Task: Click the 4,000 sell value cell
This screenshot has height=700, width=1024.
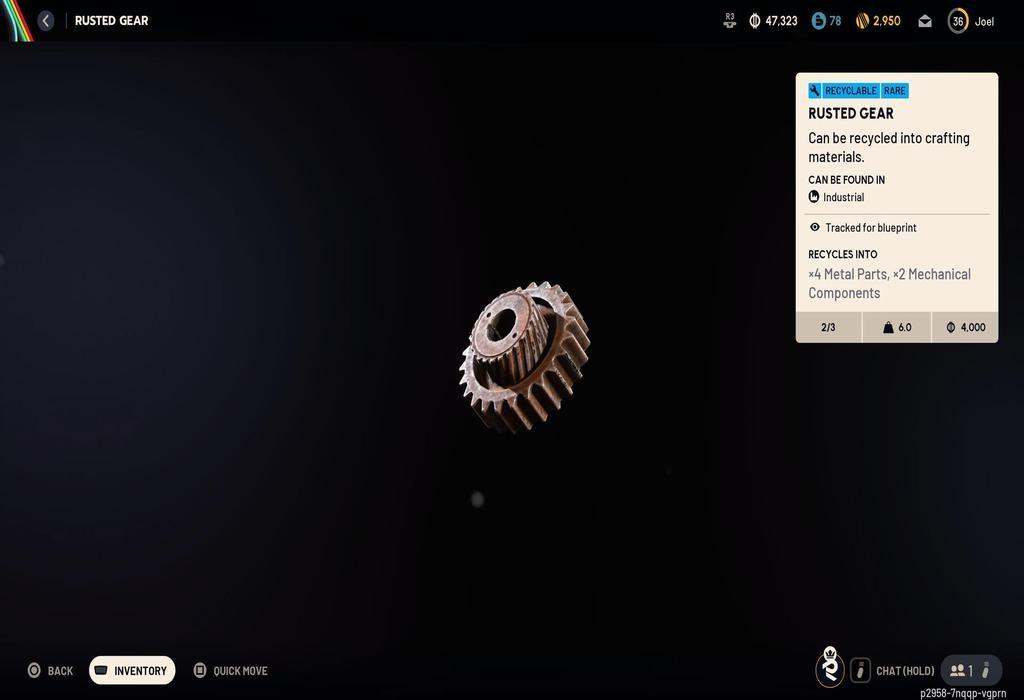Action: pyautogui.click(x=965, y=328)
